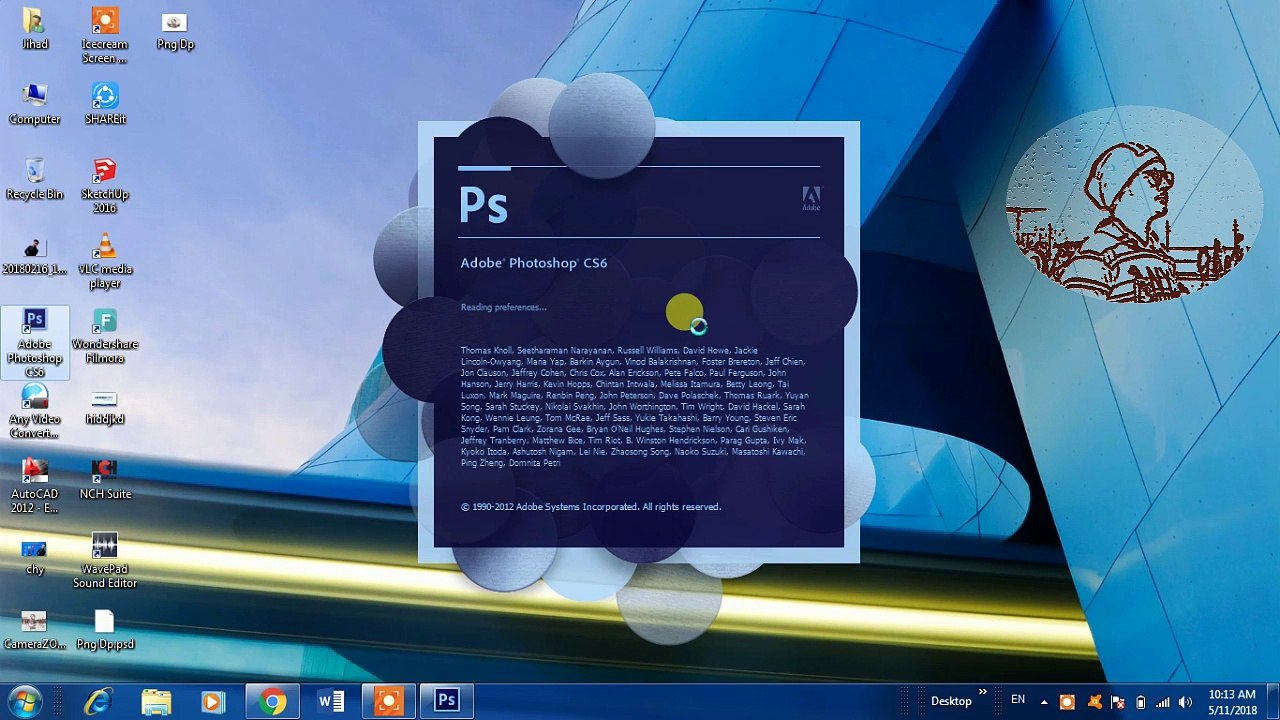Select the SketchUp 2016 shortcut
This screenshot has height=720, width=1280.
tap(105, 186)
